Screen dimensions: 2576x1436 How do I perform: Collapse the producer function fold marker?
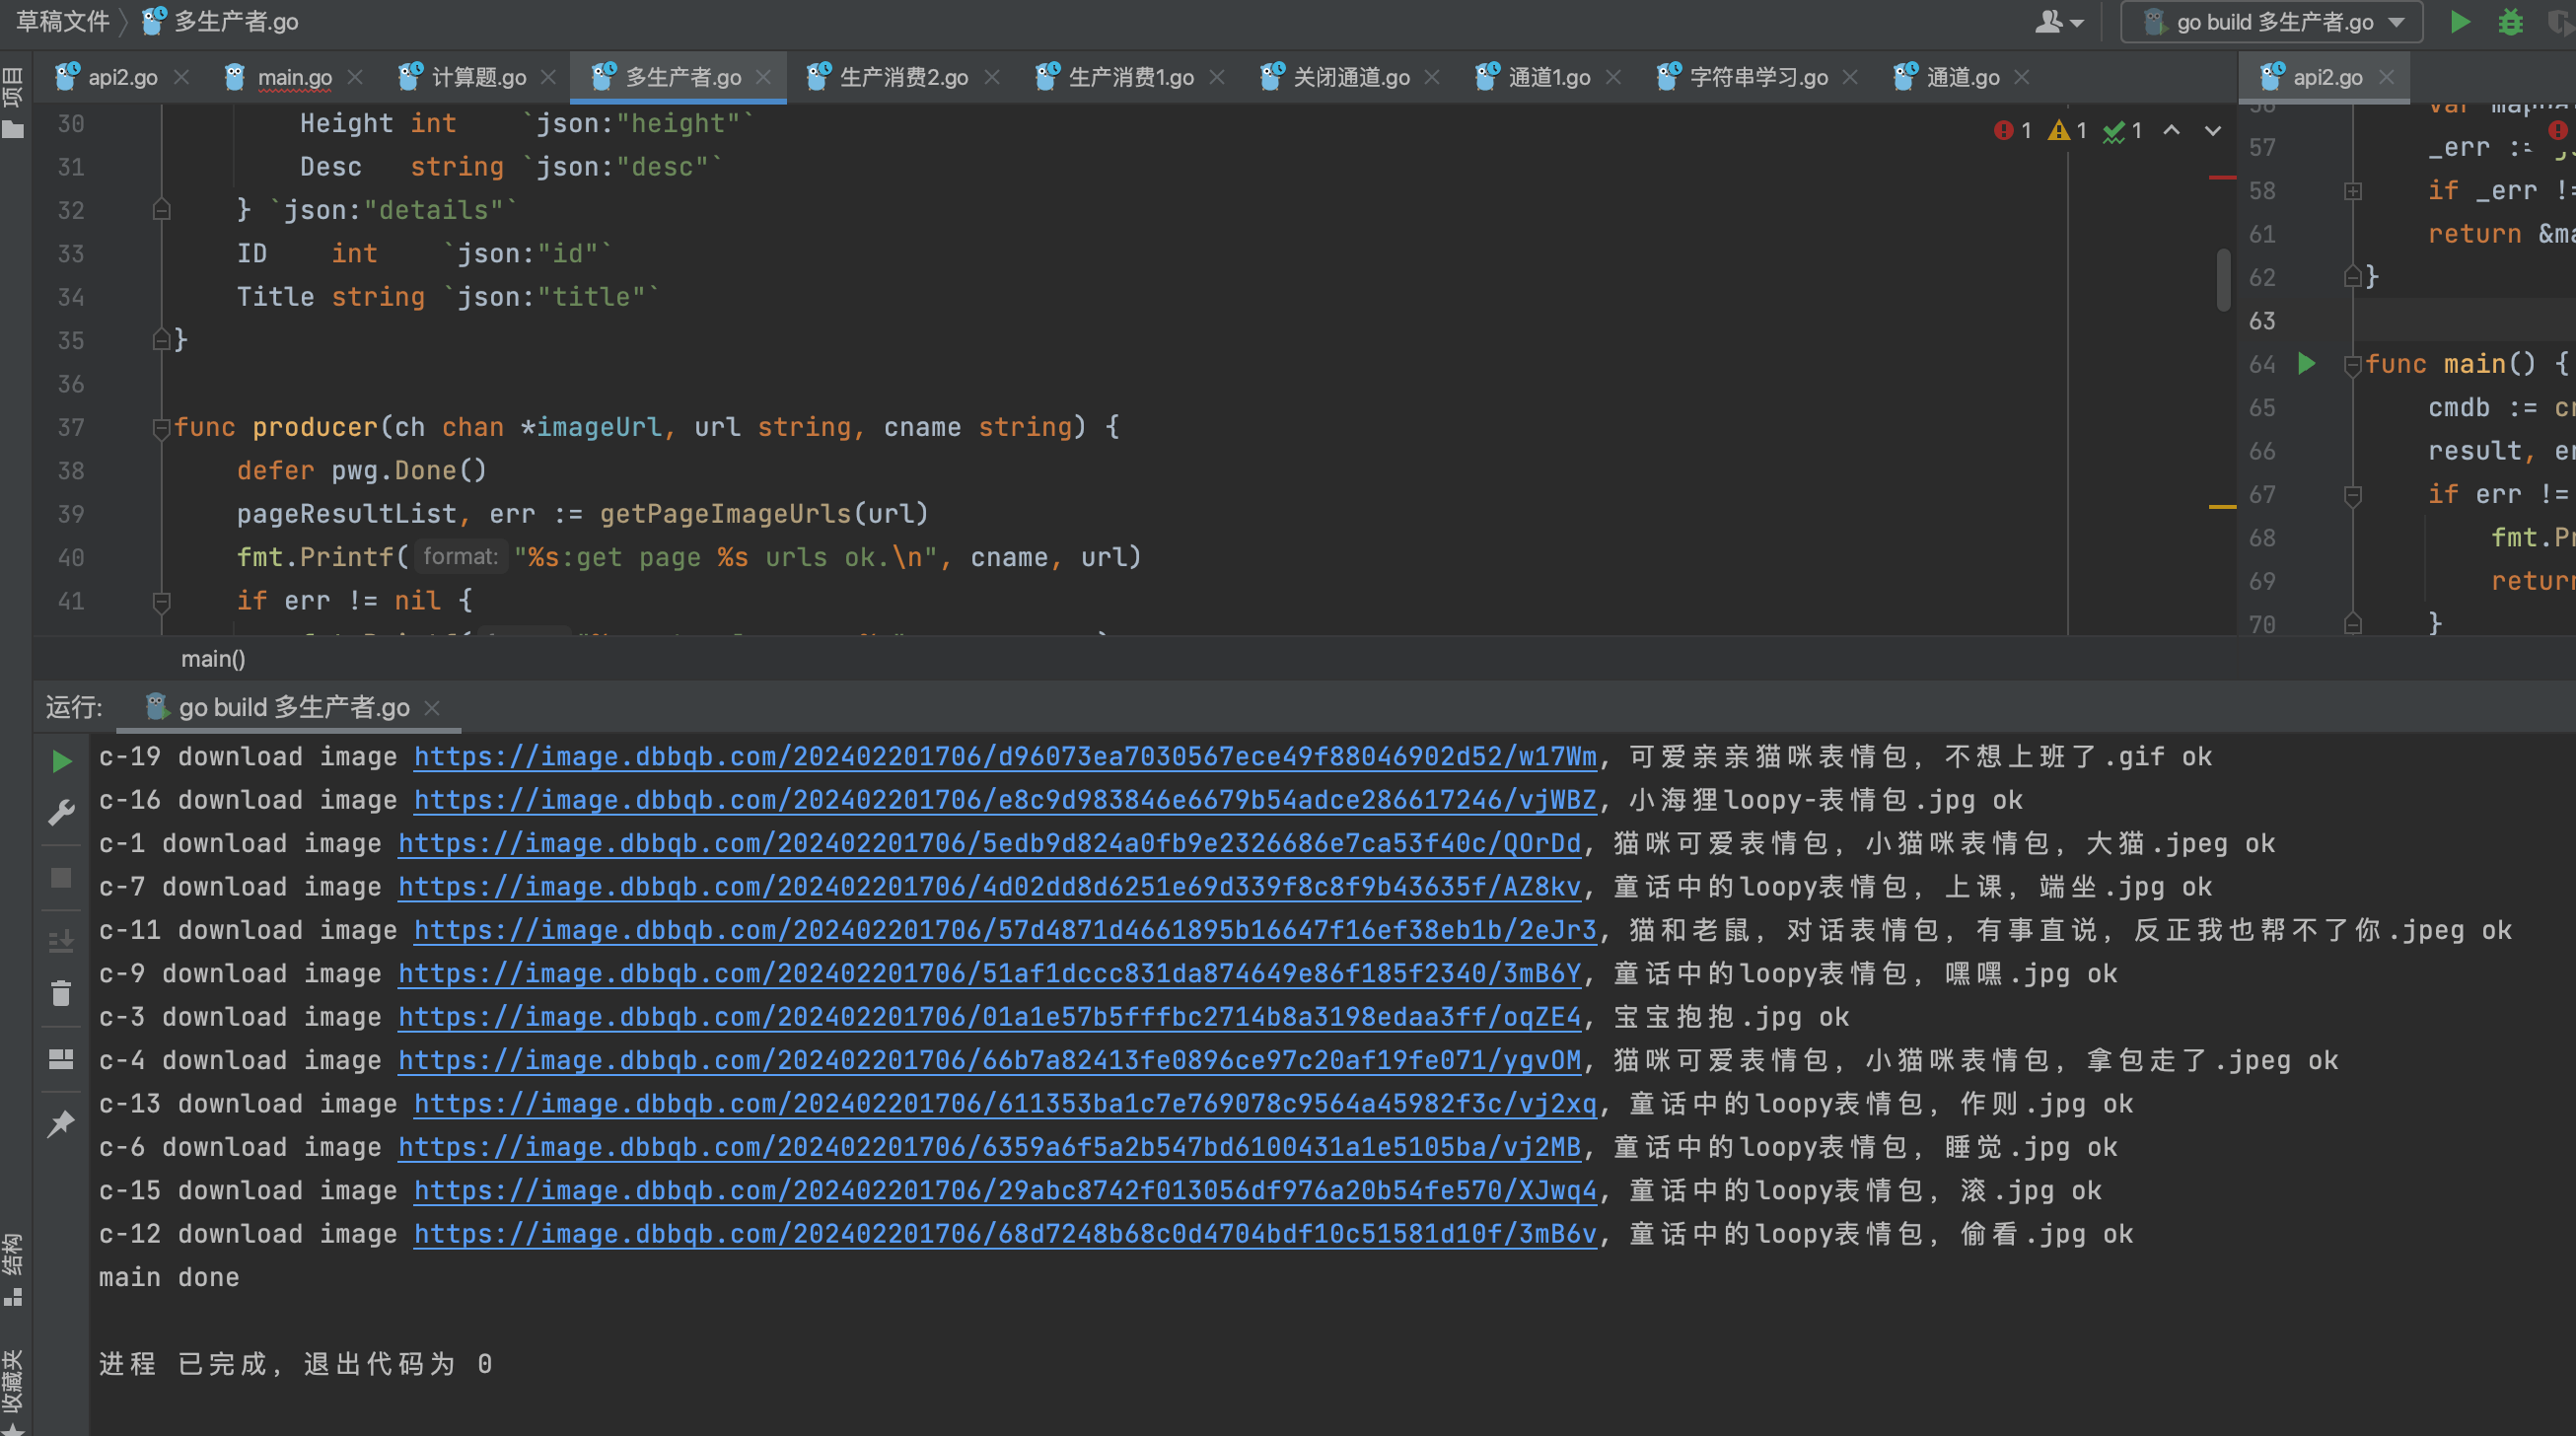pyautogui.click(x=161, y=428)
